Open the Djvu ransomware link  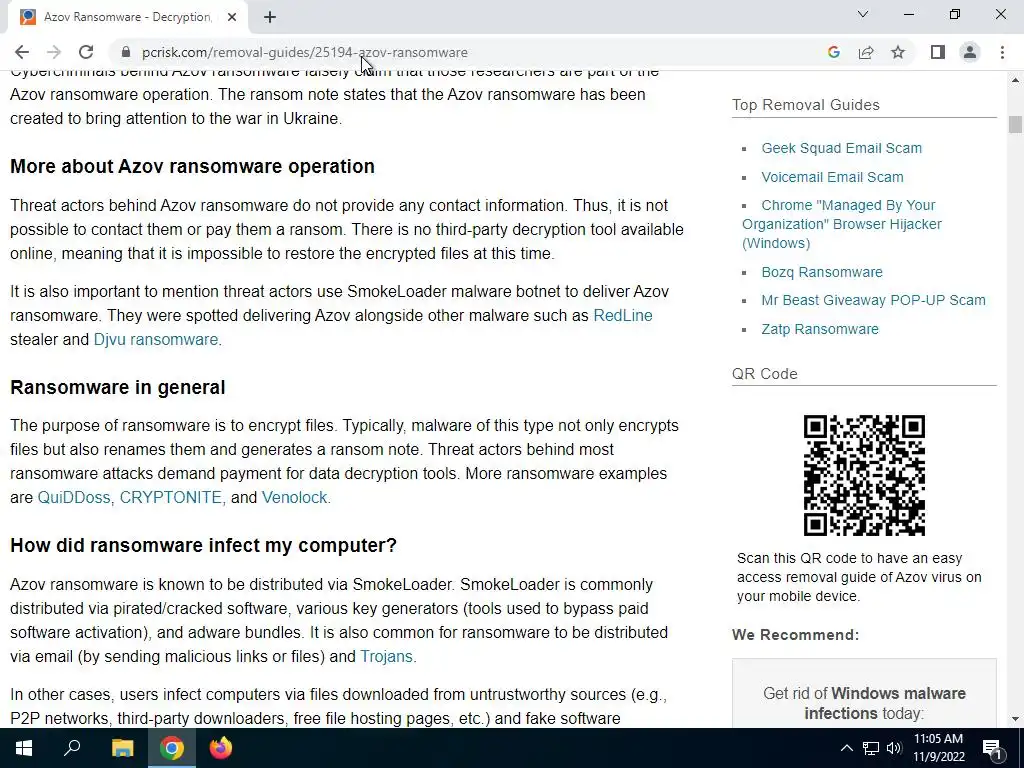[x=155, y=340]
